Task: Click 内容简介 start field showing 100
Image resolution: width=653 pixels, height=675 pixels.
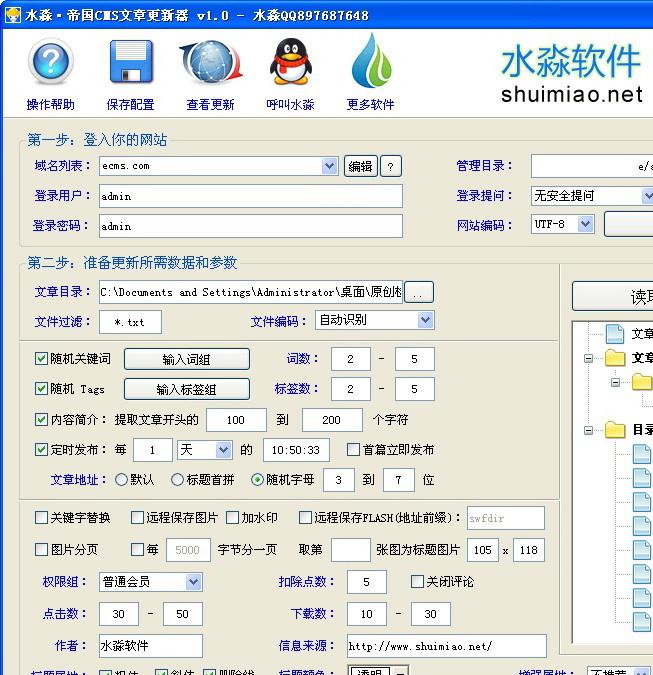Action: tap(236, 420)
